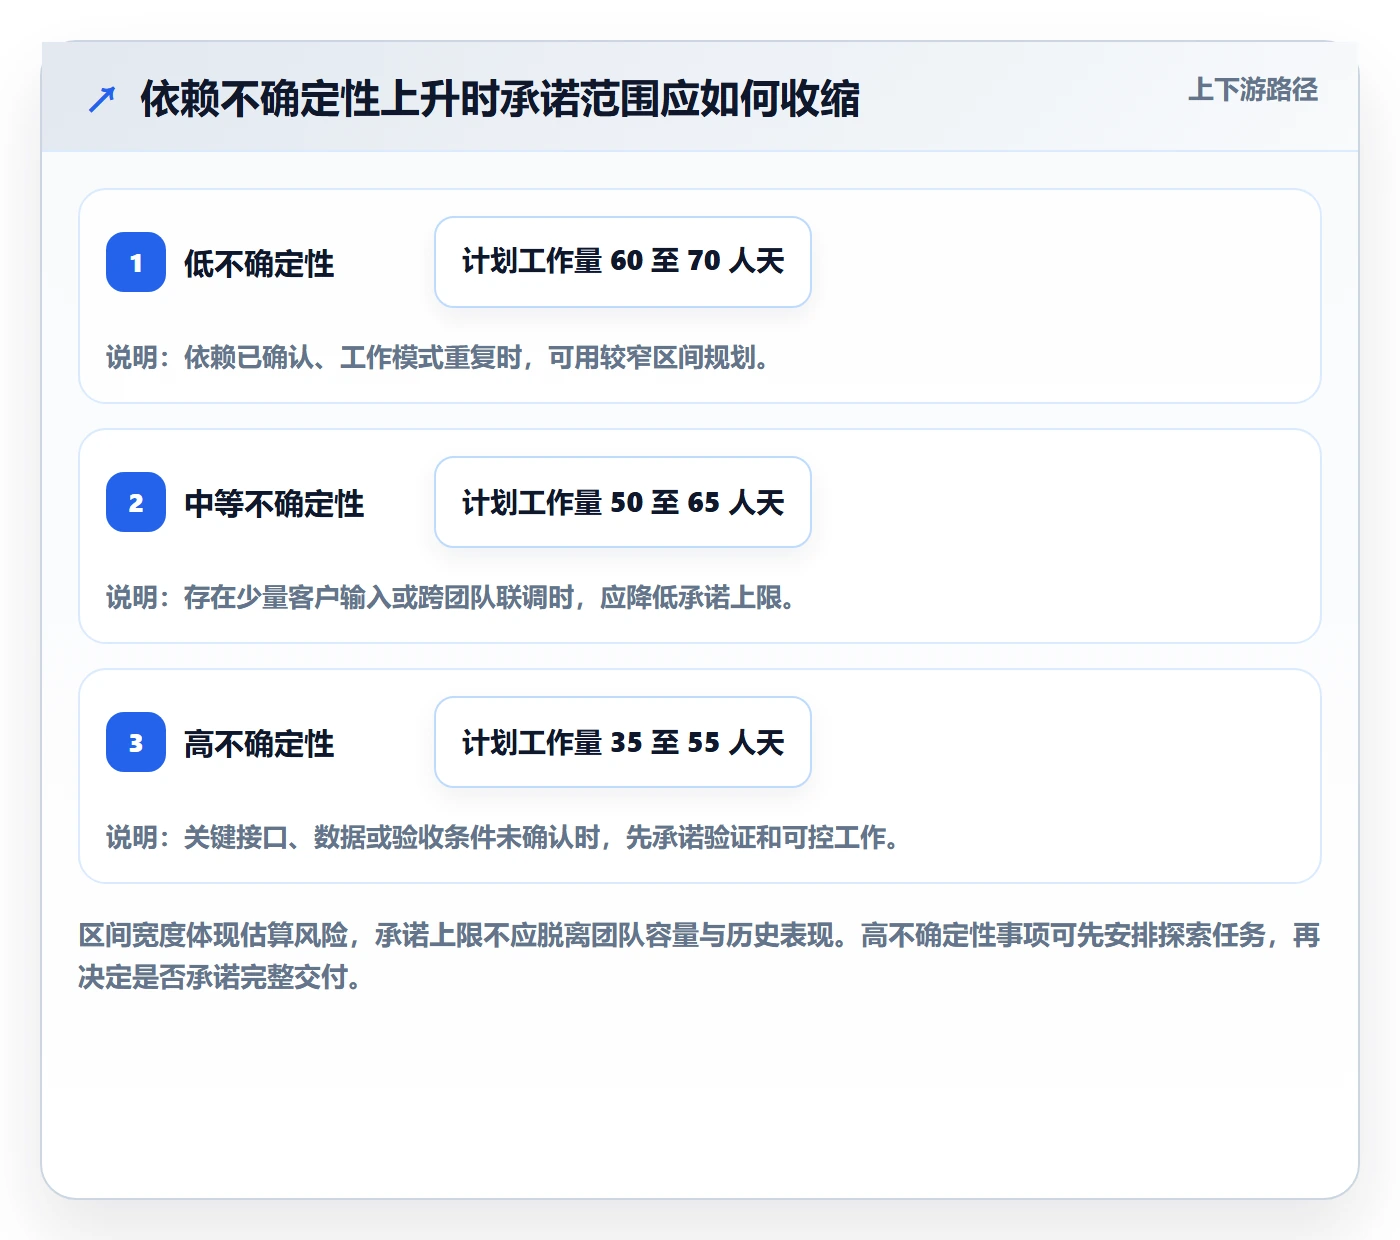Click the upward arrow icon beside the title
The width and height of the screenshot is (1400, 1240).
(x=102, y=99)
